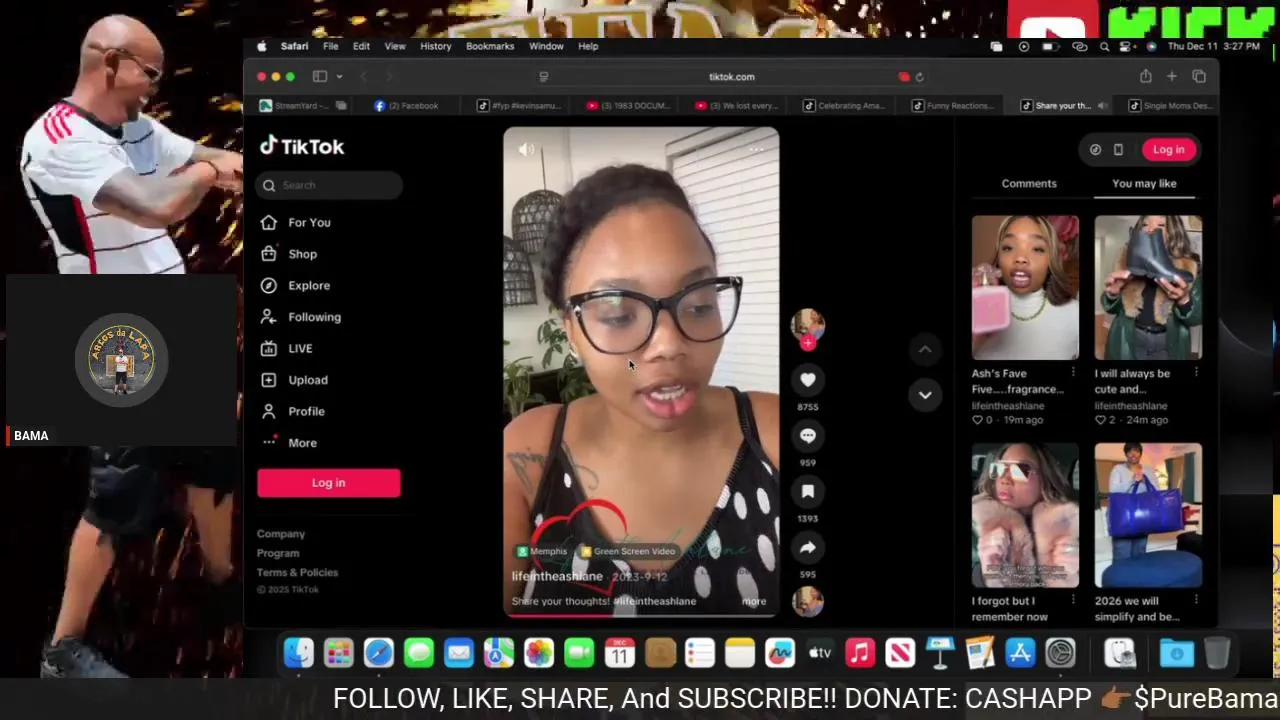This screenshot has height=720, width=1280.
Task: Open the lifeintheashlane username link
Action: pos(557,577)
